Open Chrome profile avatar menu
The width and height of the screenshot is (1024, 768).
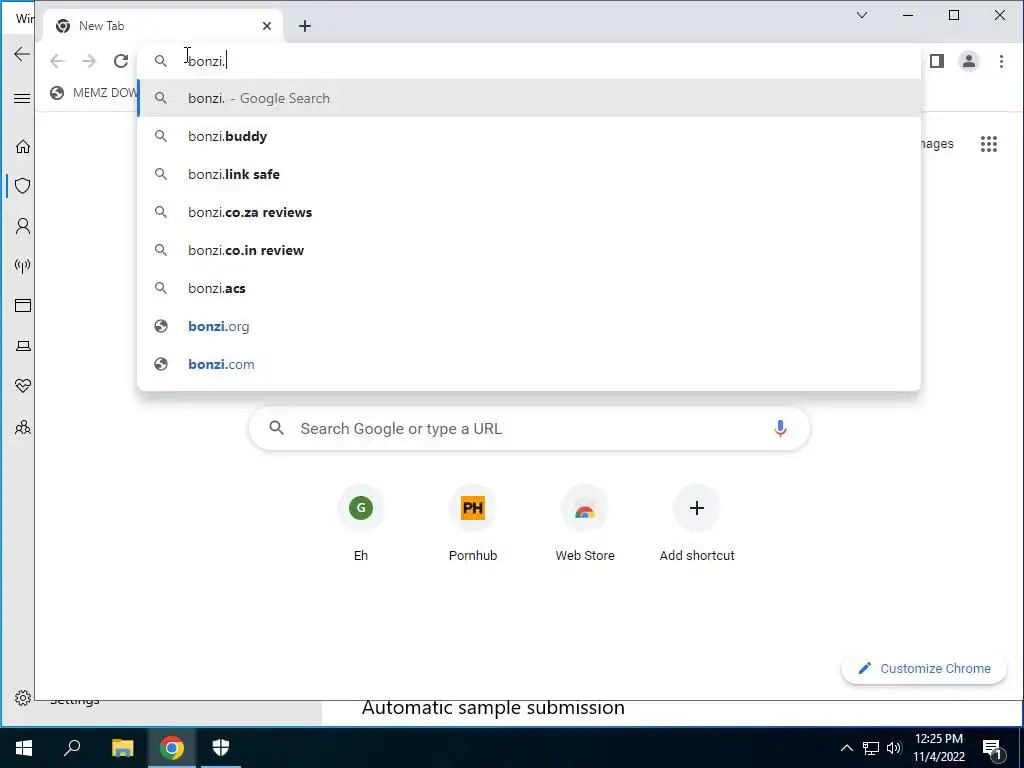pos(968,61)
